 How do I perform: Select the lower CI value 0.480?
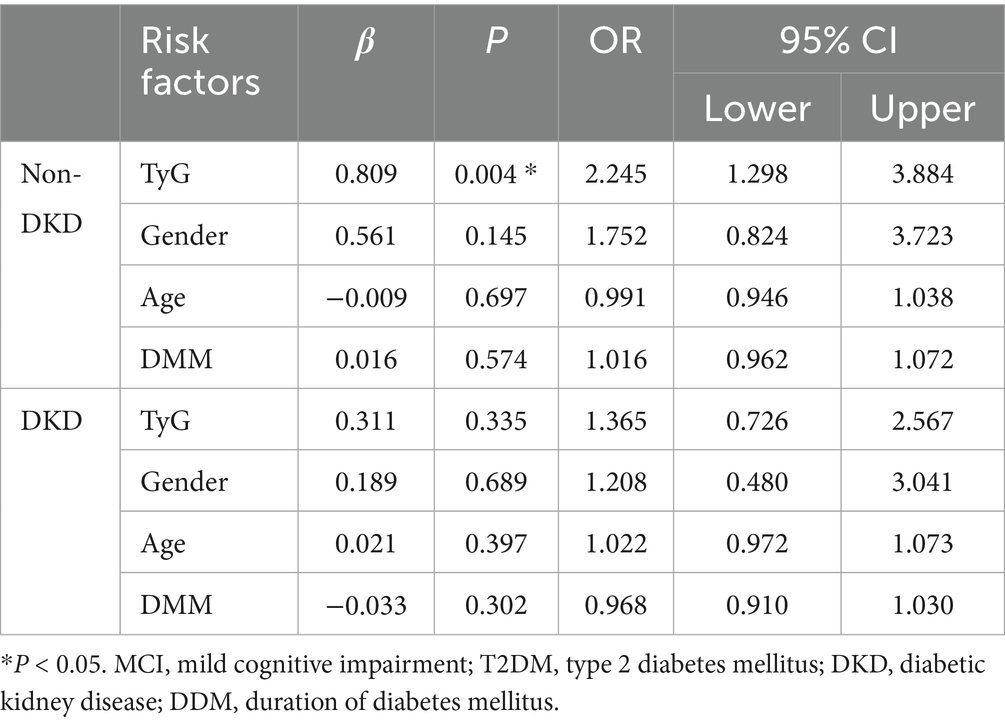(x=757, y=481)
